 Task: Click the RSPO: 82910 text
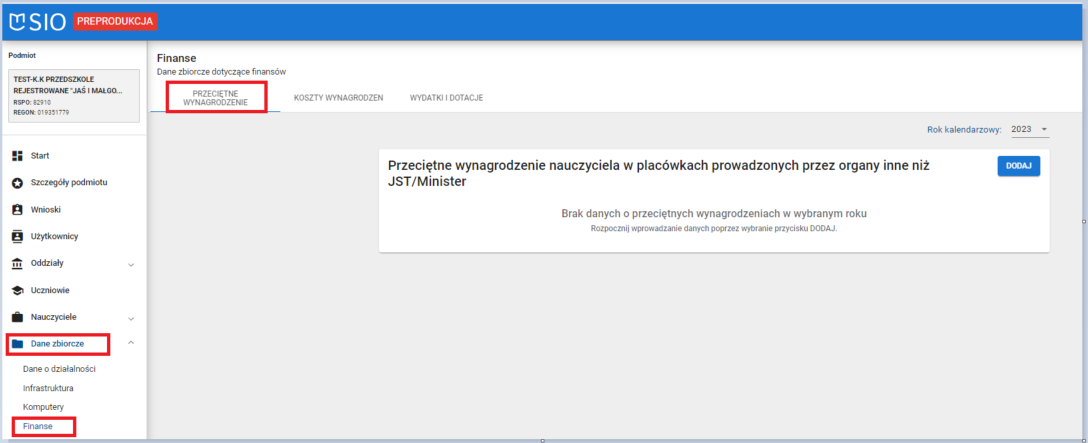[32, 102]
